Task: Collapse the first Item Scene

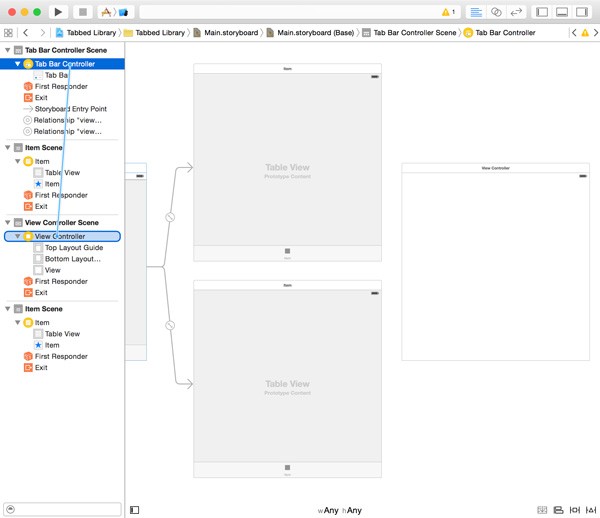Action: coord(7,148)
